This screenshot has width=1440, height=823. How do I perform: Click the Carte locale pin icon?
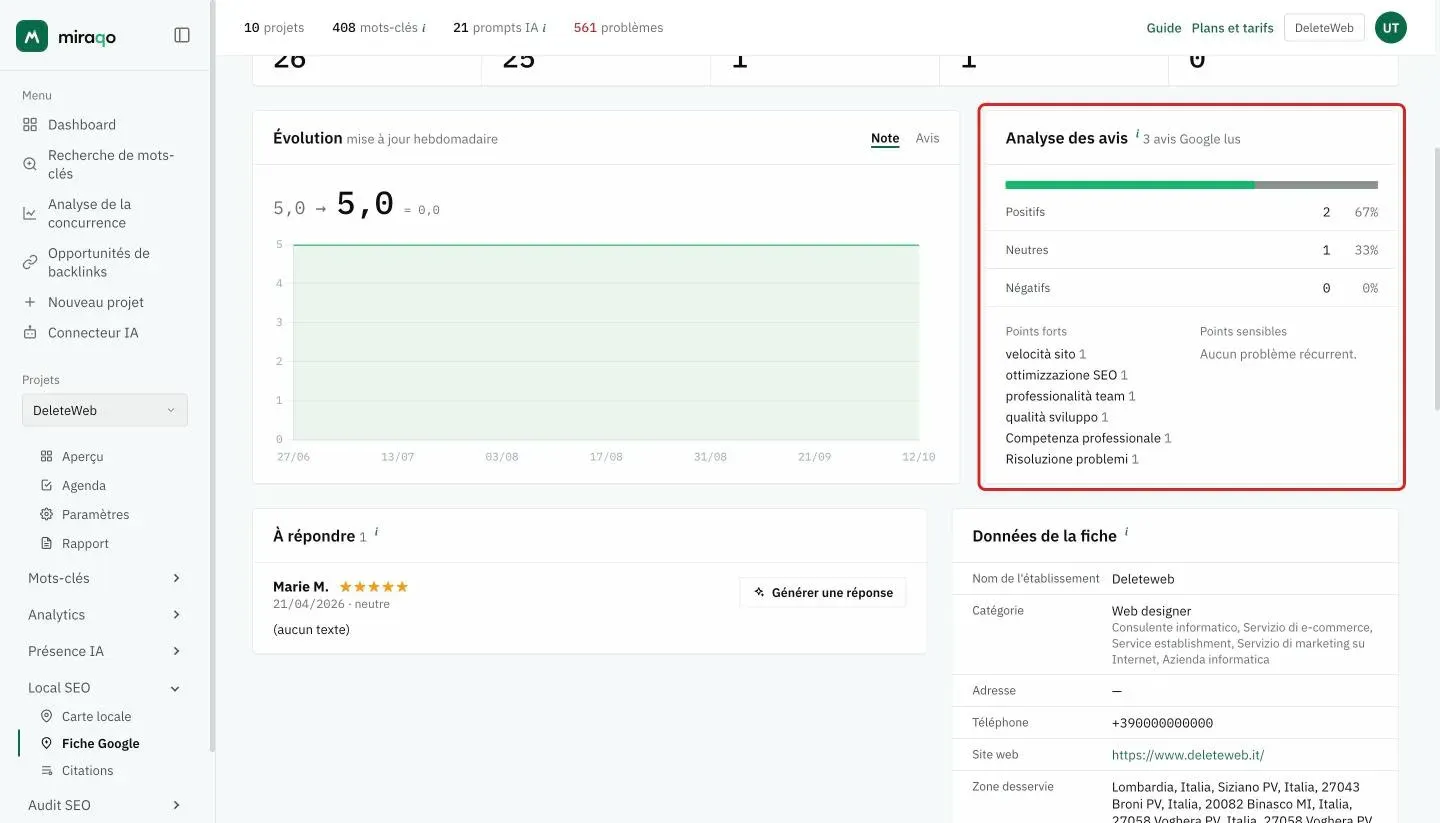[x=46, y=716]
